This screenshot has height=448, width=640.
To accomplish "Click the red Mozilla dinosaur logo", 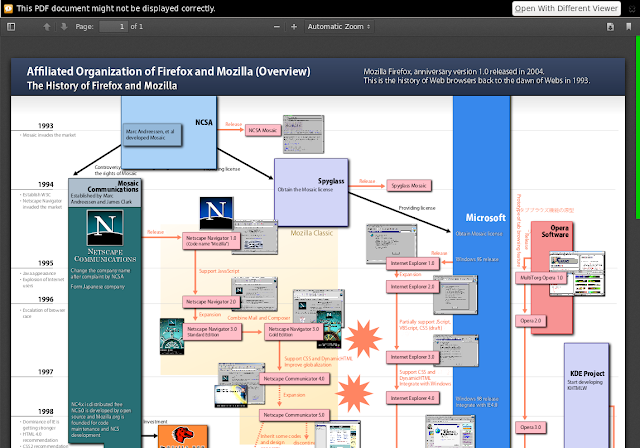I will (x=182, y=436).
